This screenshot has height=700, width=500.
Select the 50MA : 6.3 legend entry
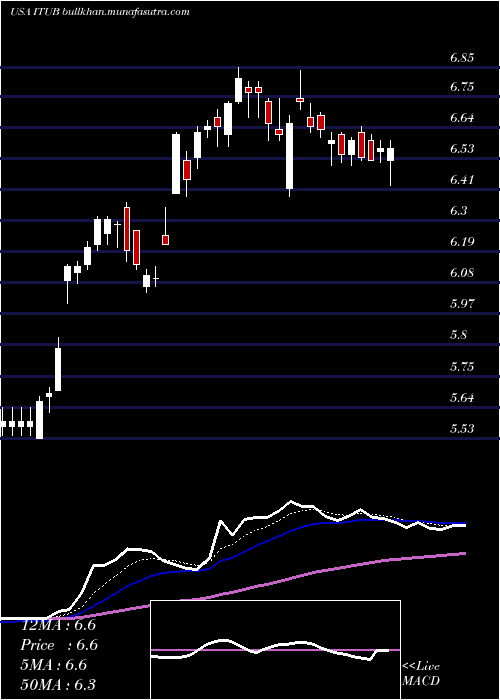58,684
